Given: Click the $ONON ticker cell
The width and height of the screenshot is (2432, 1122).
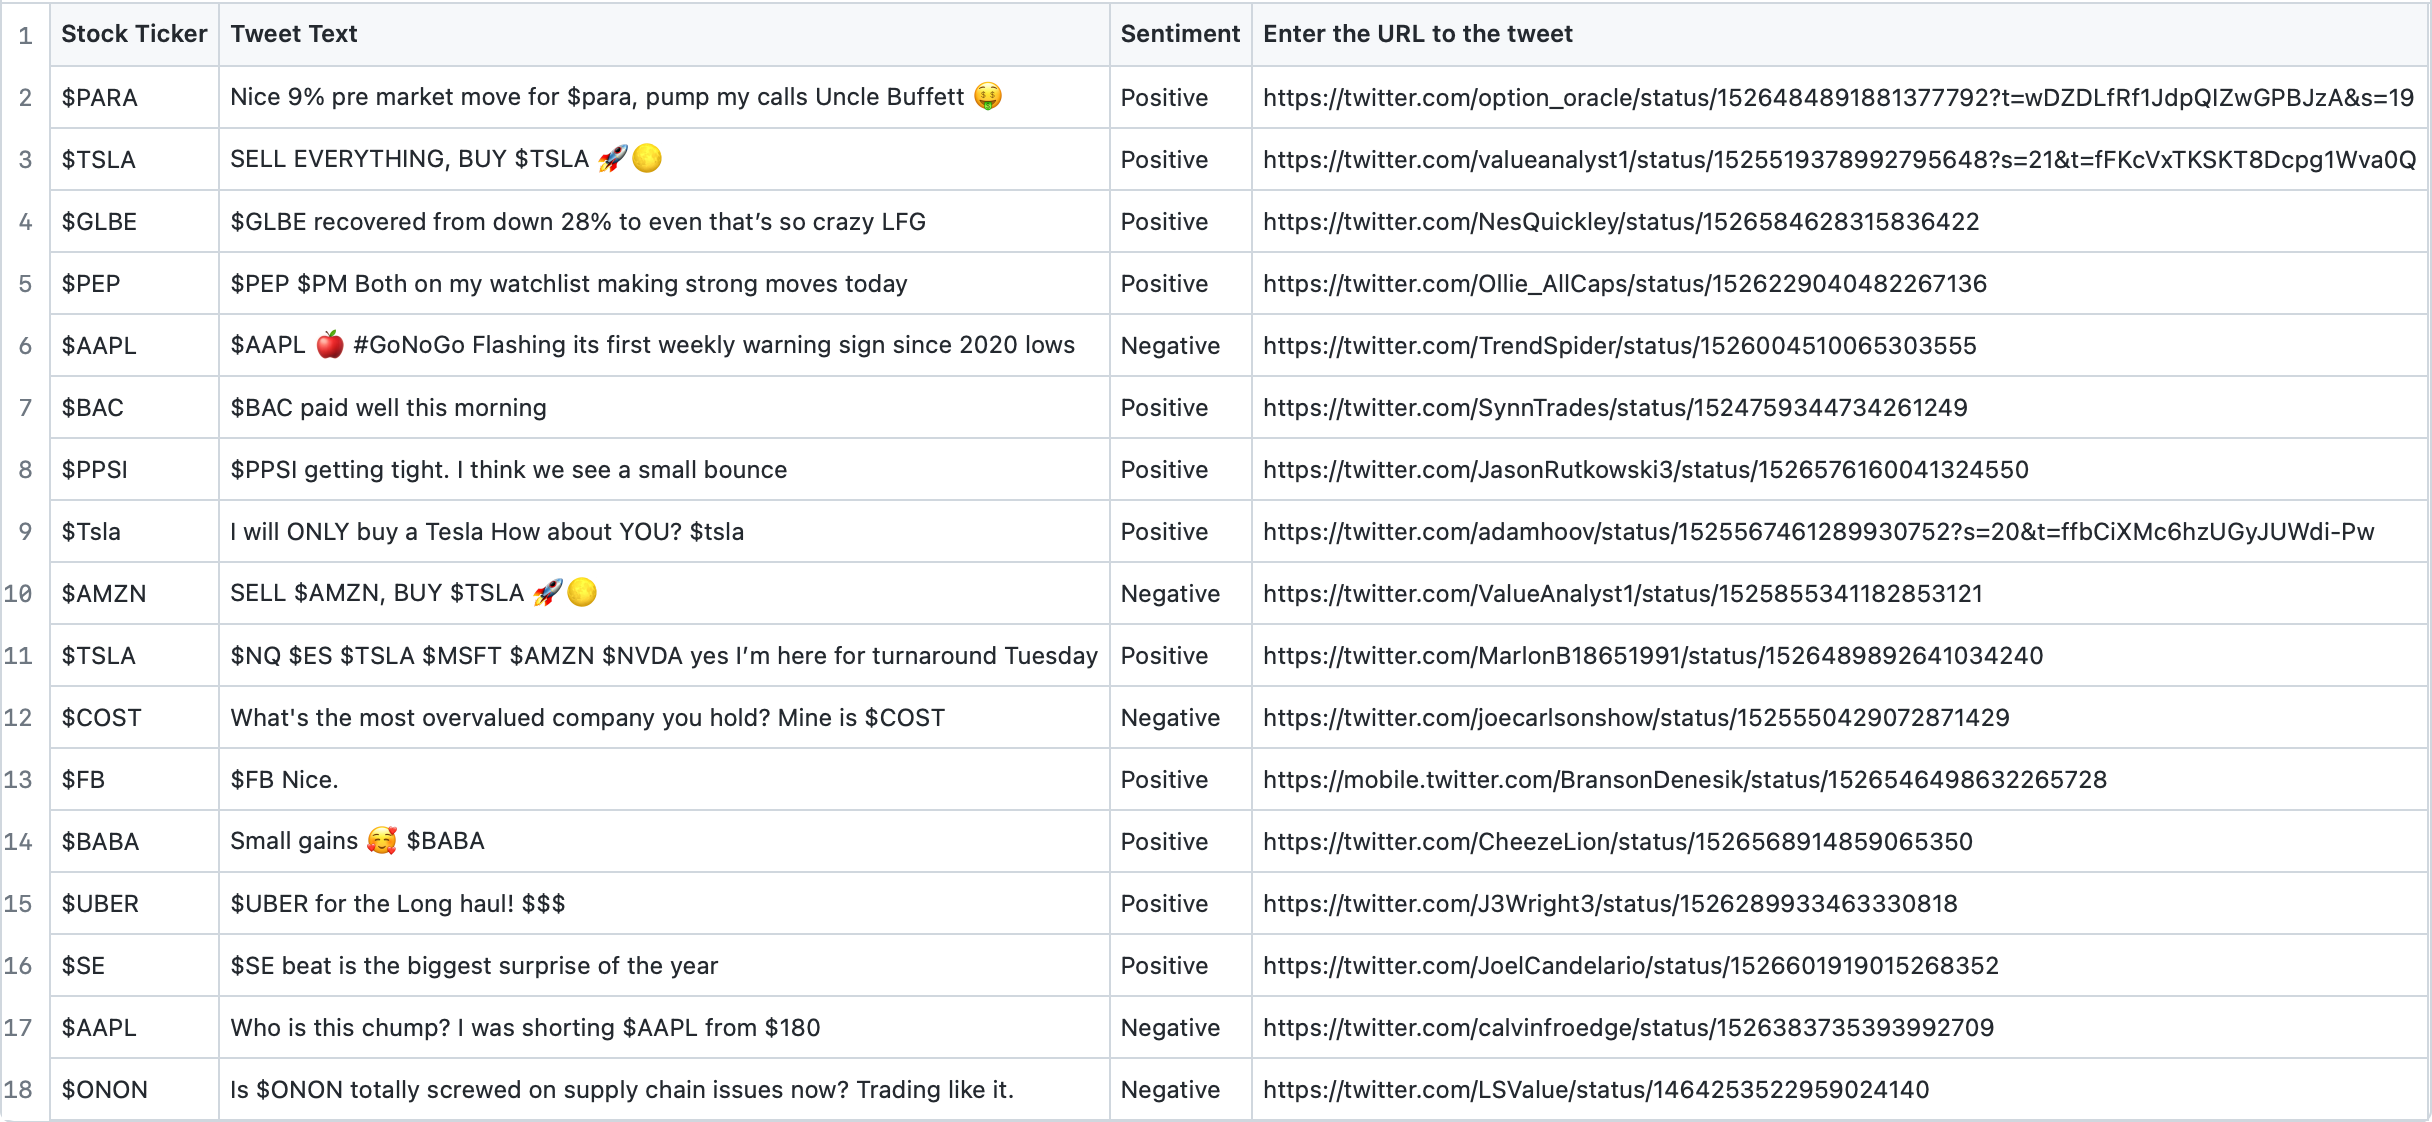Looking at the screenshot, I should coord(134,1089).
